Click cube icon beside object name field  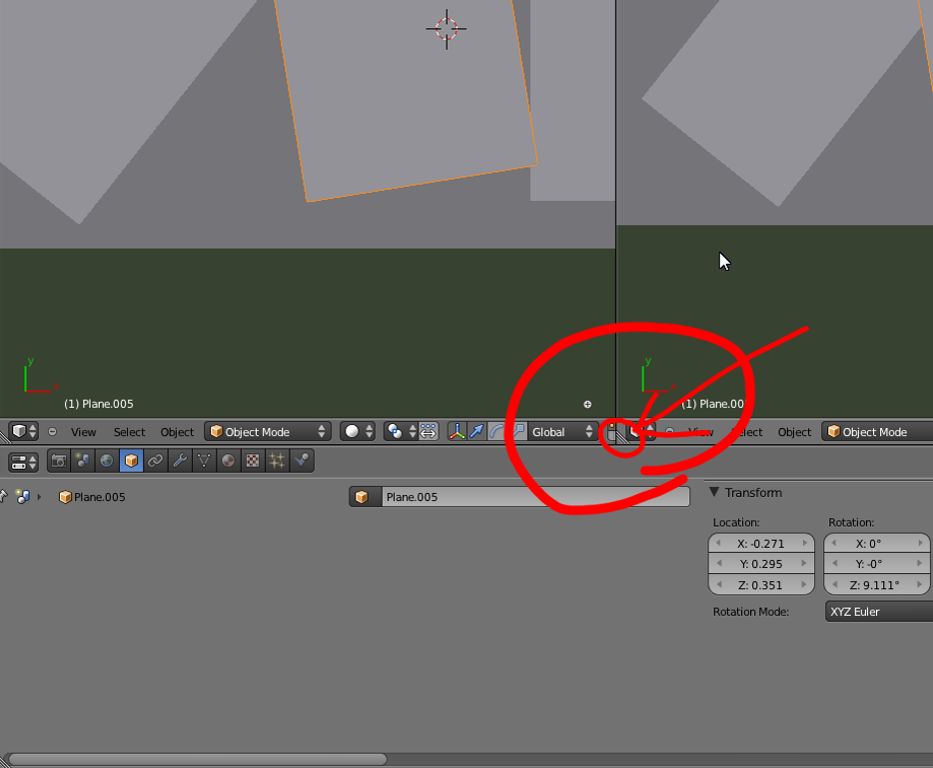pyautogui.click(x=365, y=497)
